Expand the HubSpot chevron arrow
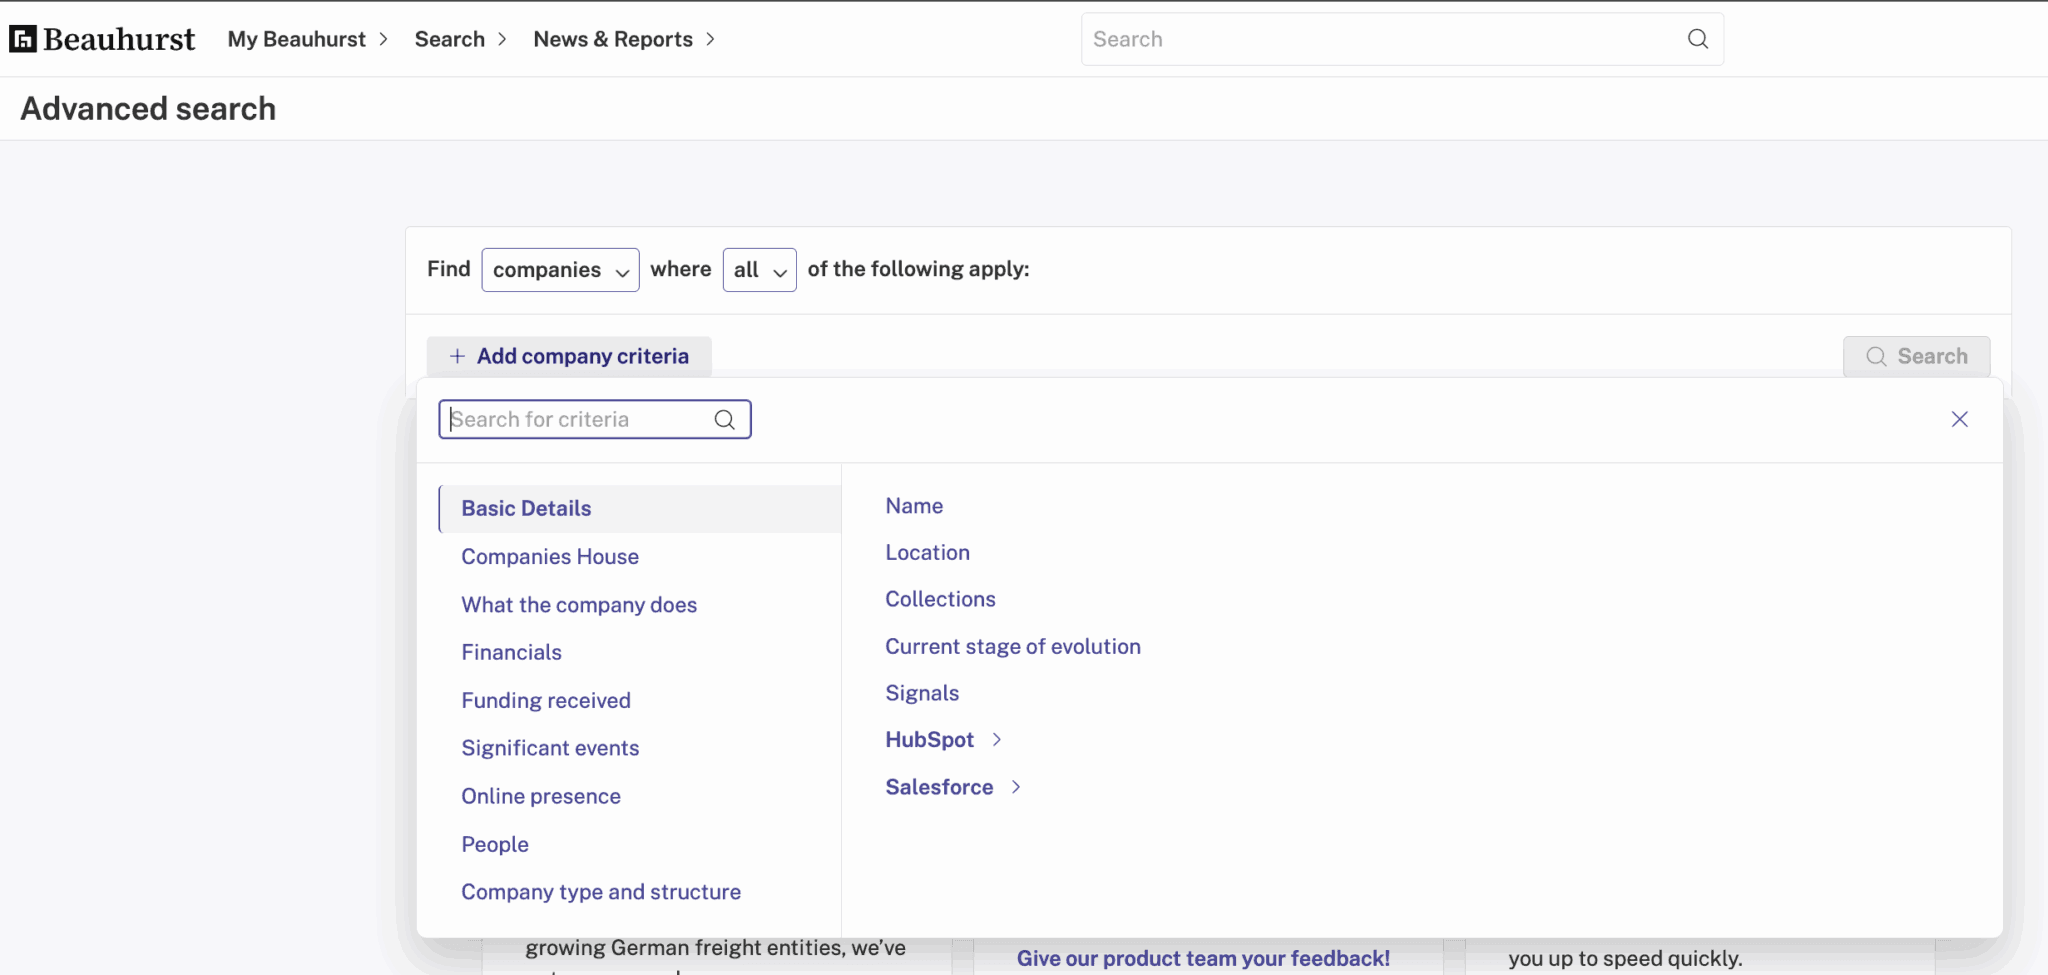Screen dimensions: 2048x975 pos(996,740)
